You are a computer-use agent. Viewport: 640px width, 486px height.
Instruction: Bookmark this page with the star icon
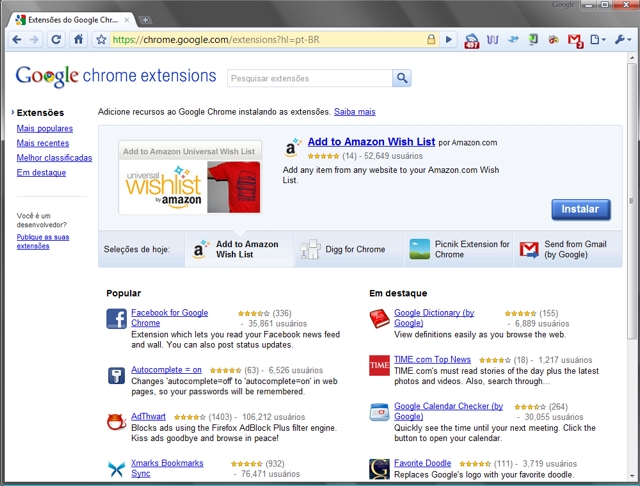(x=101, y=40)
